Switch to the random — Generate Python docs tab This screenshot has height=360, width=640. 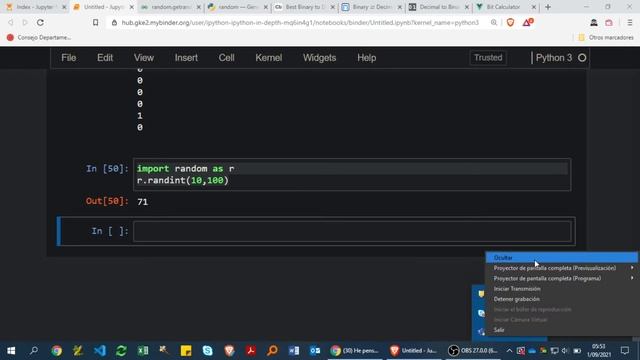pyautogui.click(x=237, y=7)
